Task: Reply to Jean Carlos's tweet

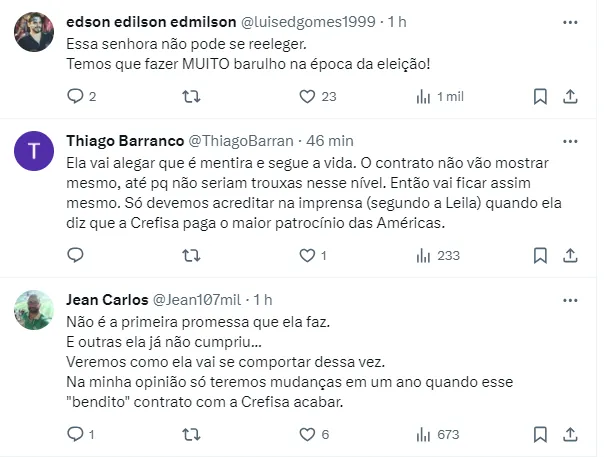Action: tap(76, 434)
